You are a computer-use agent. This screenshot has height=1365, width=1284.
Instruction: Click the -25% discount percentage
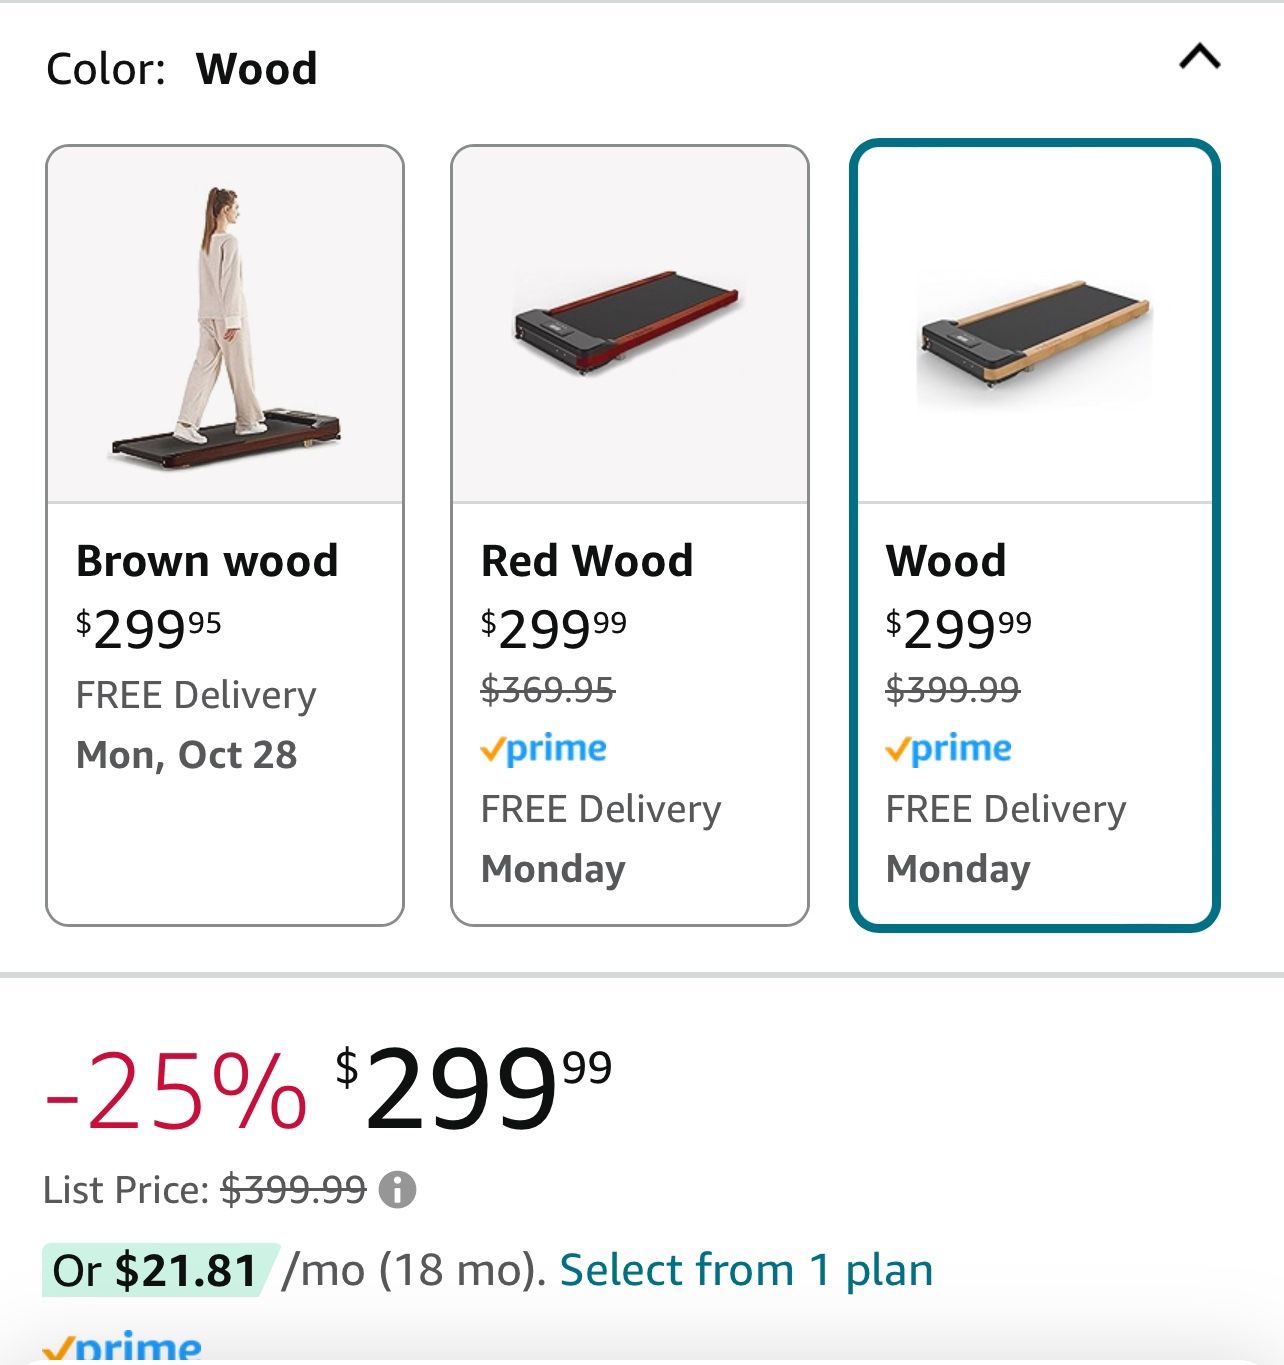point(176,1092)
